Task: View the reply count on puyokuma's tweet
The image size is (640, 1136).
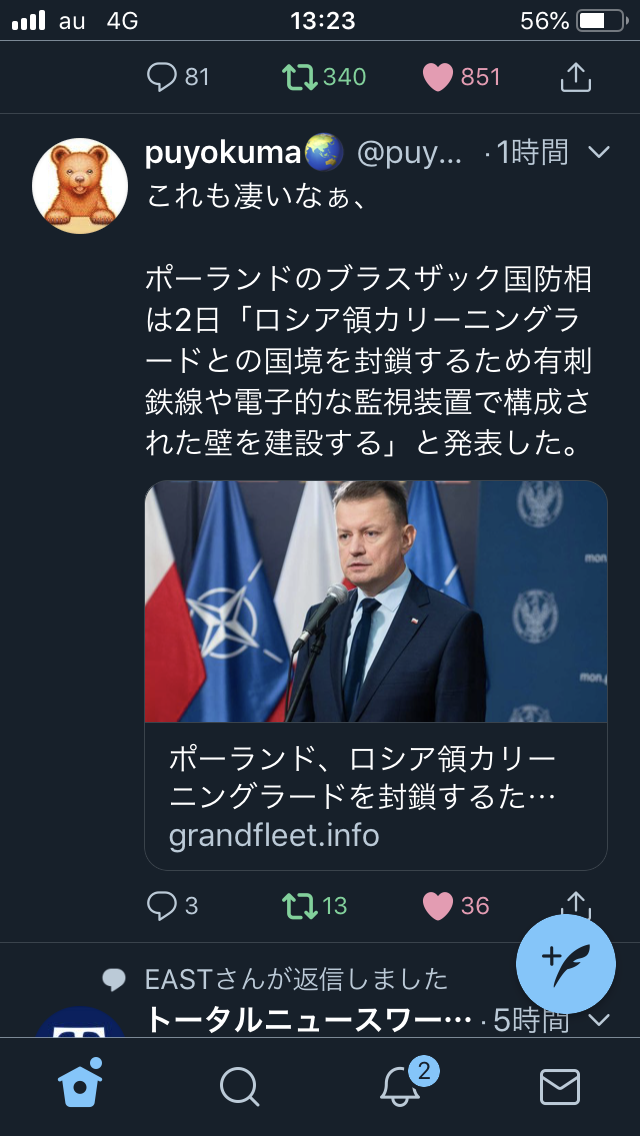Action: [x=185, y=905]
